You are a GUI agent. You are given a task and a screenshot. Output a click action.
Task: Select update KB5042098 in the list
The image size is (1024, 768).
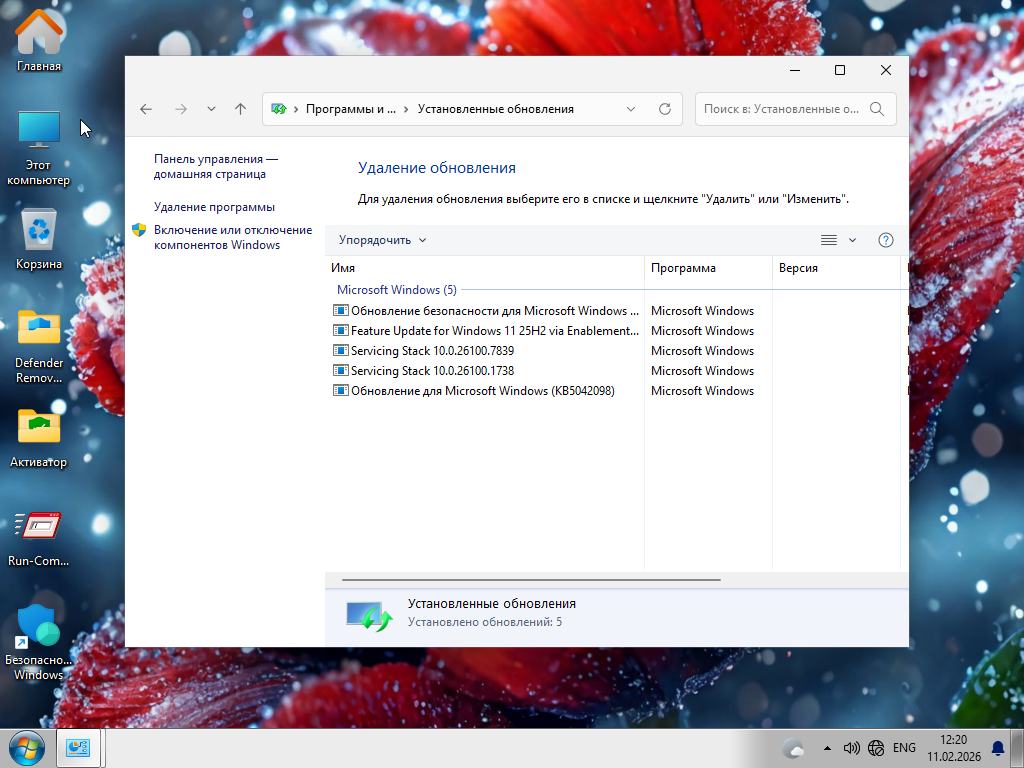(x=482, y=391)
